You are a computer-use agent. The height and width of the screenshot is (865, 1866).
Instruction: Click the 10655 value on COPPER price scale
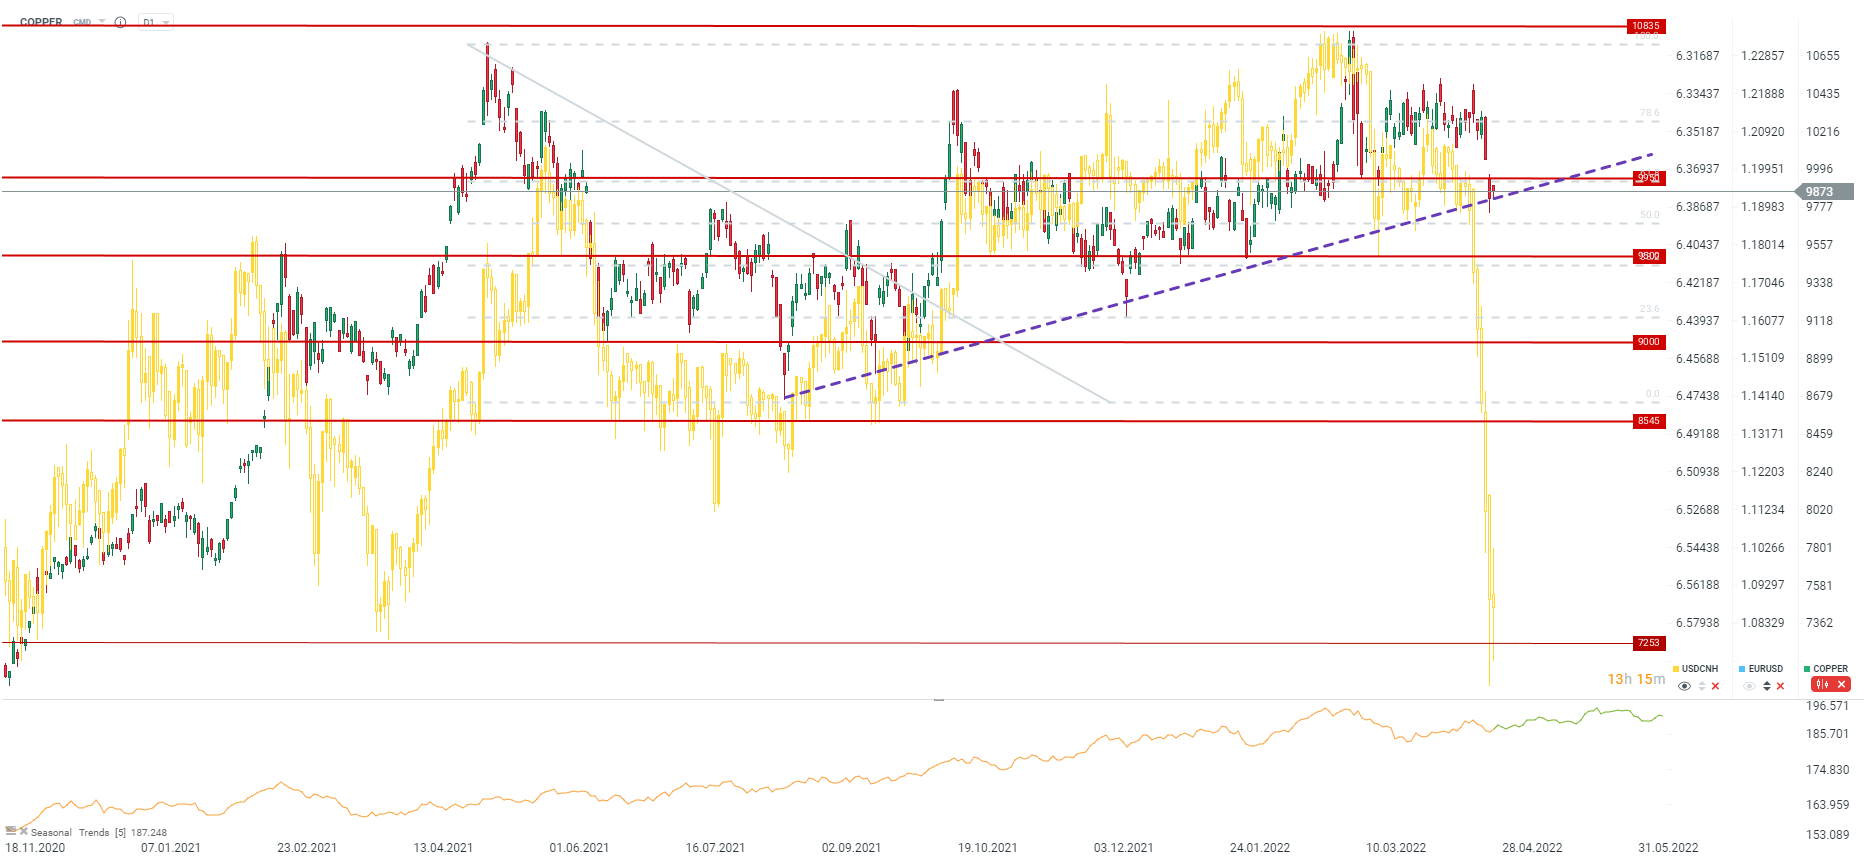click(1823, 56)
